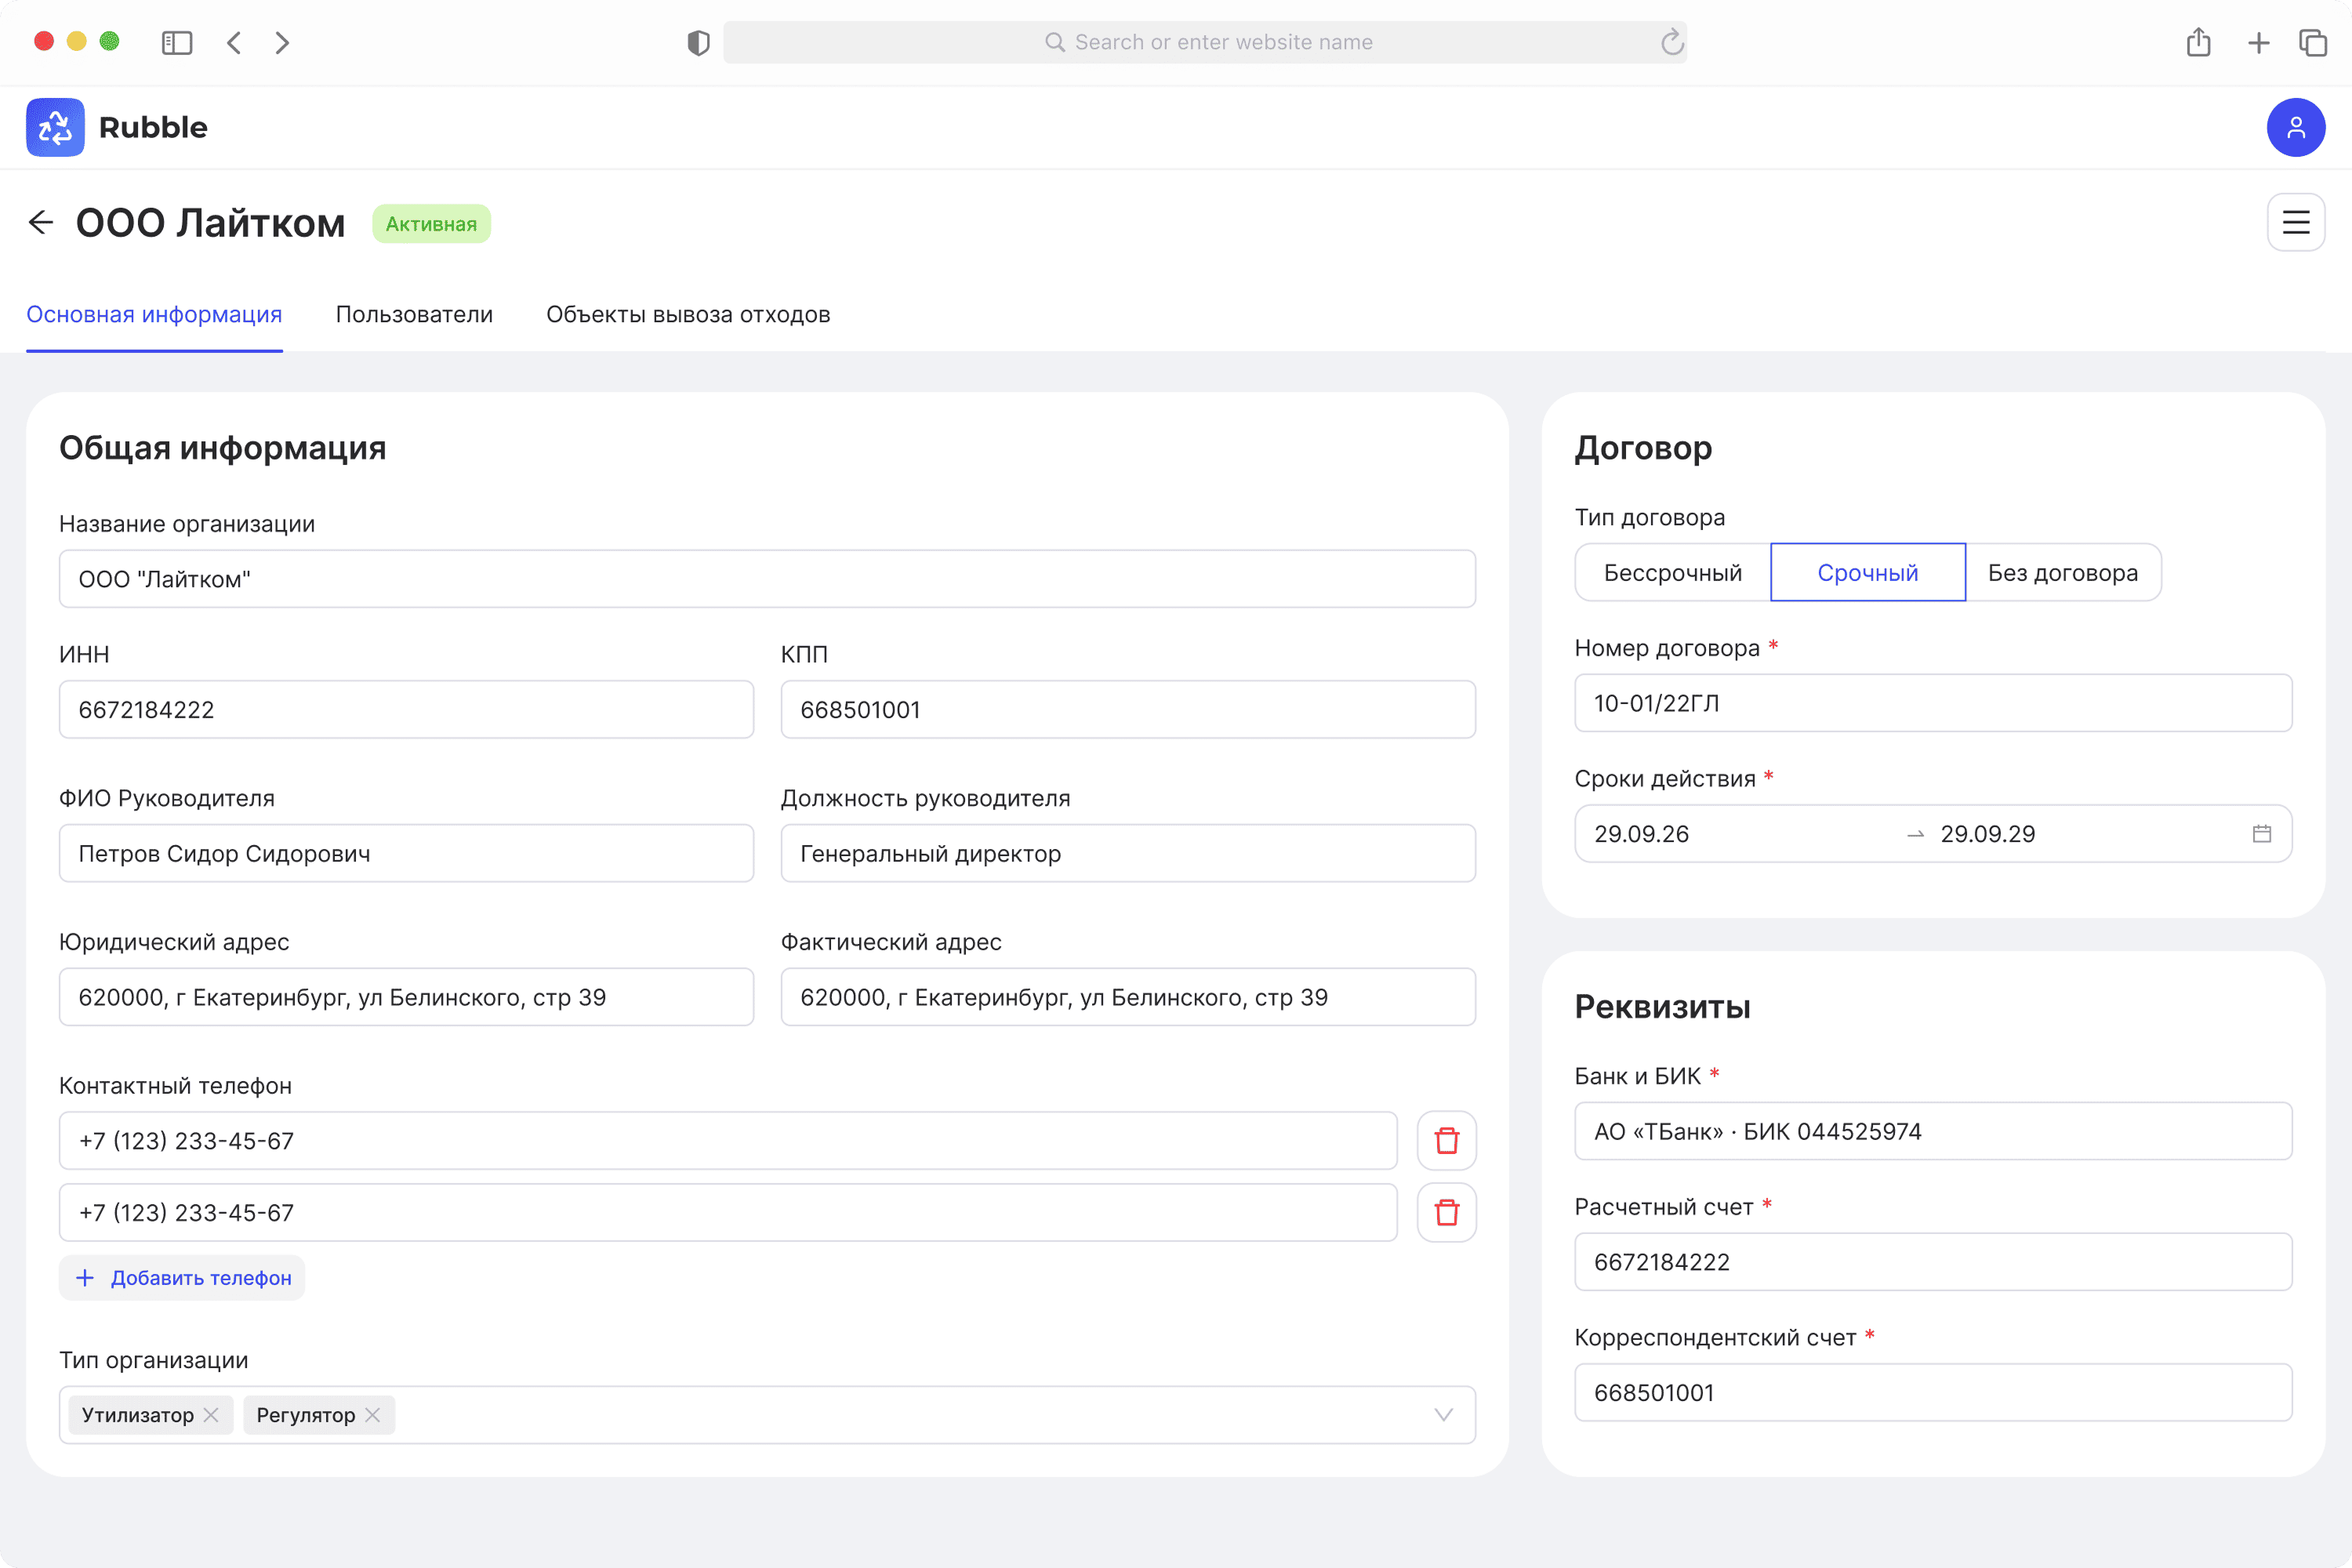Edit the Должность руководителя field
Image resolution: width=2352 pixels, height=1568 pixels.
[1128, 853]
